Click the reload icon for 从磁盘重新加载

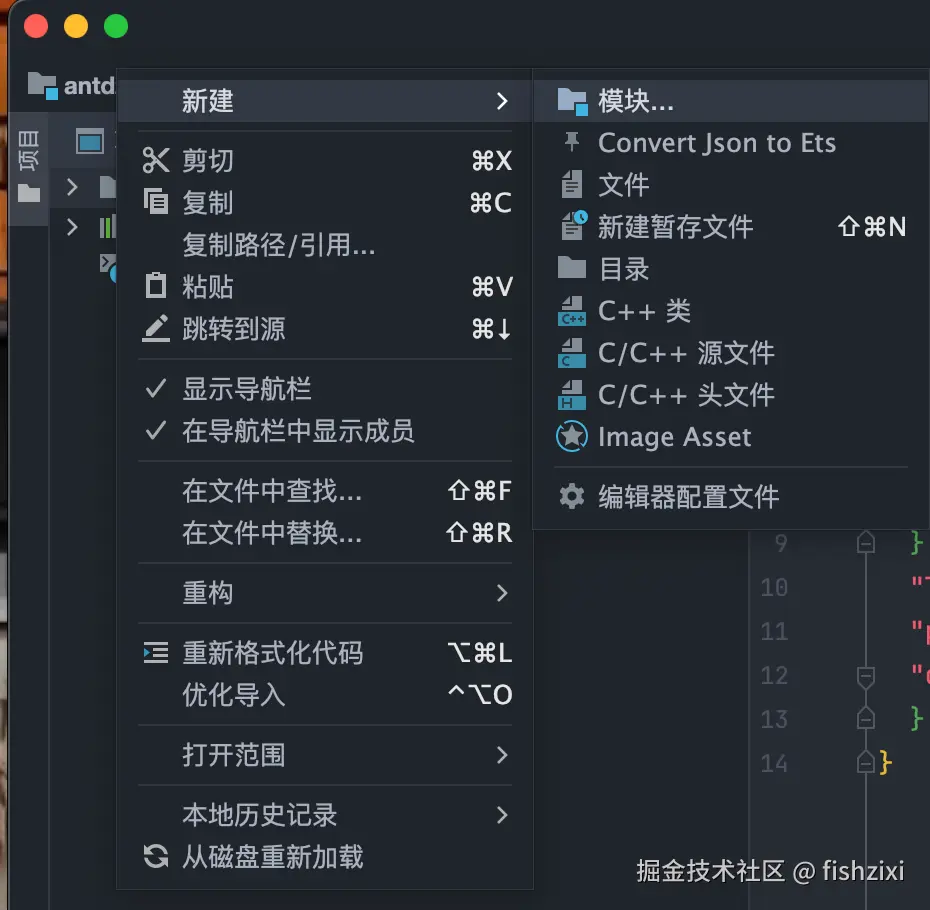156,857
